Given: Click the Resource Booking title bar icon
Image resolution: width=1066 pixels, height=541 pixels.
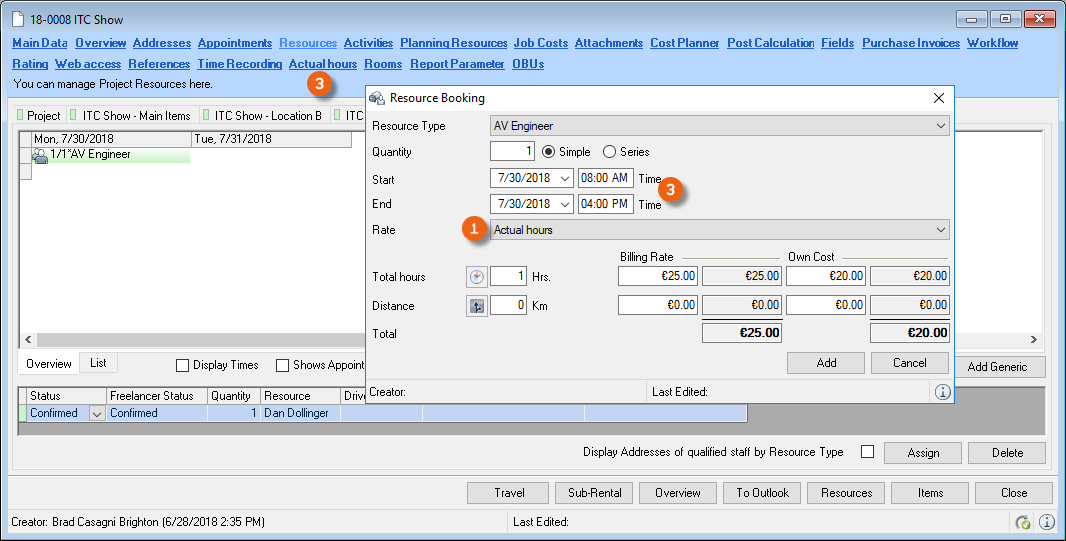Looking at the screenshot, I should [377, 98].
